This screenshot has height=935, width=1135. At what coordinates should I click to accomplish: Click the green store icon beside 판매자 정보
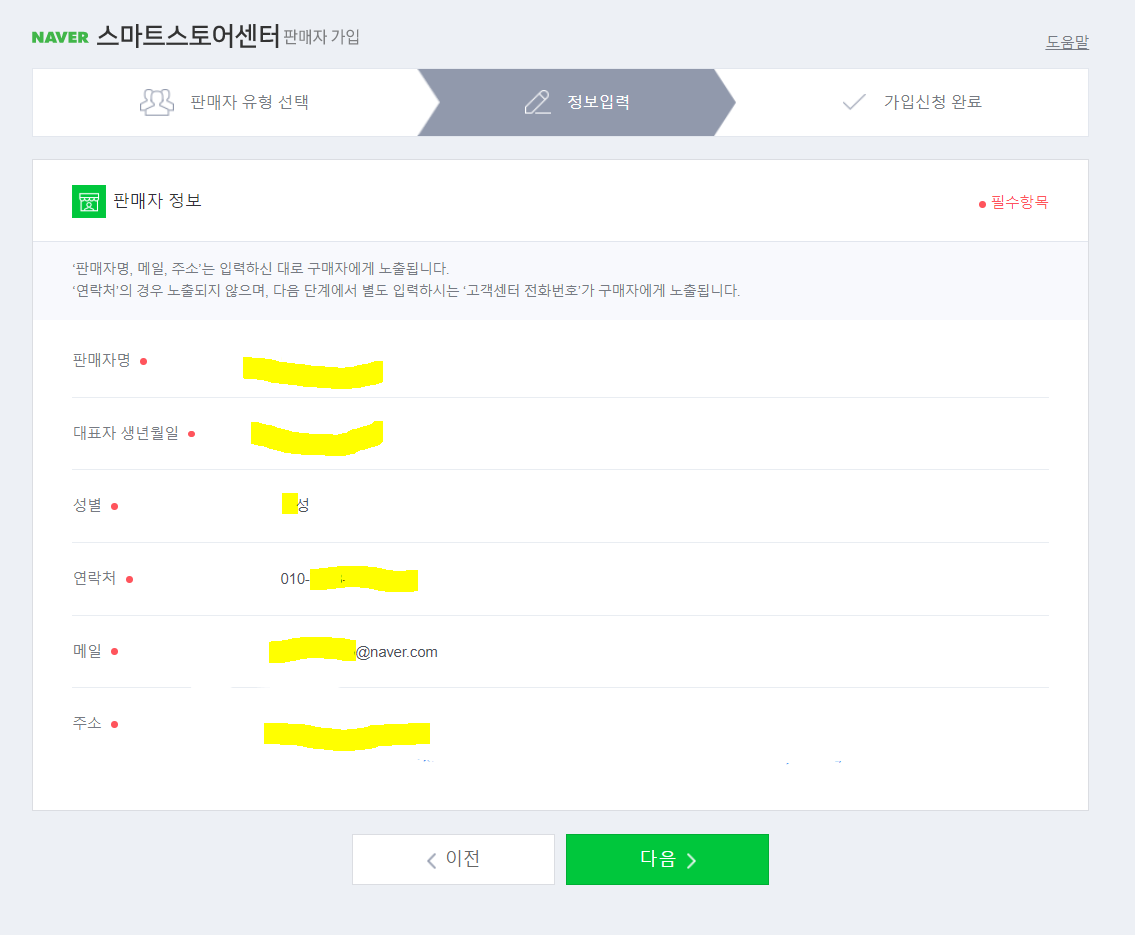point(89,201)
